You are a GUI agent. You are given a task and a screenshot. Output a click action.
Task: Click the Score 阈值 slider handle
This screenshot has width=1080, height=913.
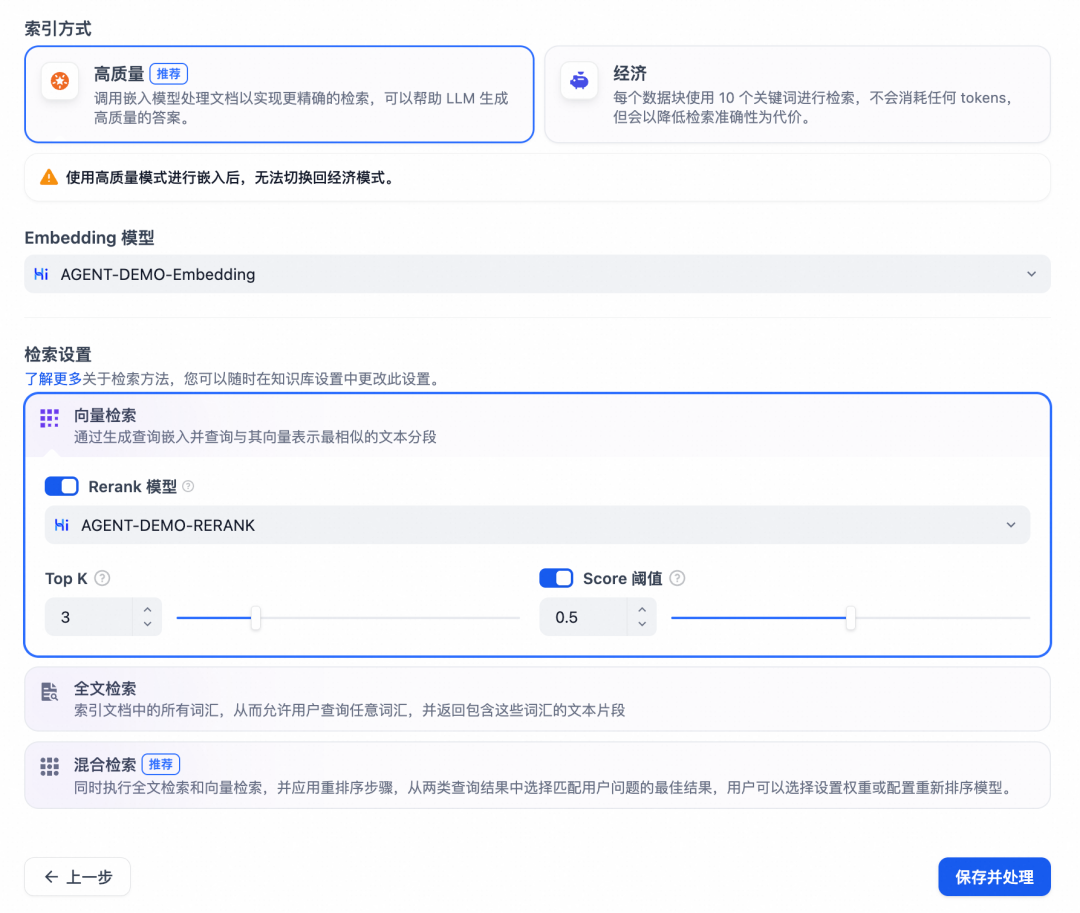coord(850,618)
